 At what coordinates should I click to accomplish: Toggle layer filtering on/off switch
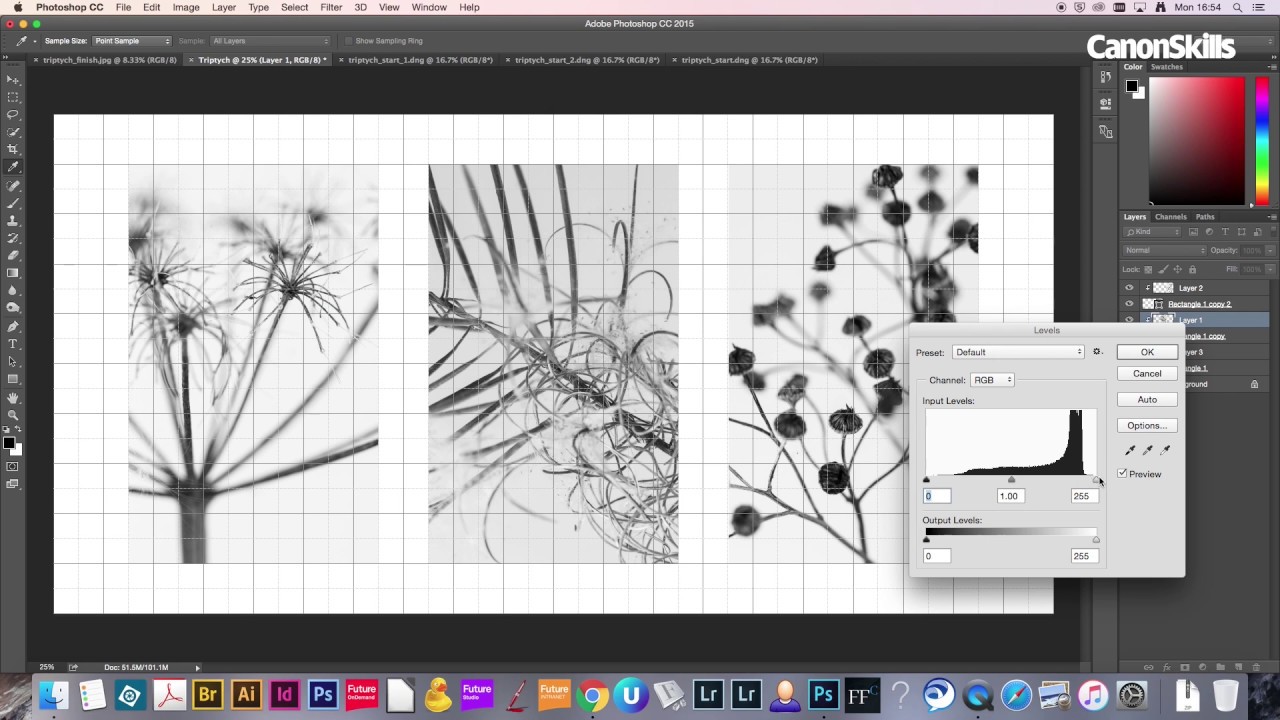(x=1272, y=232)
